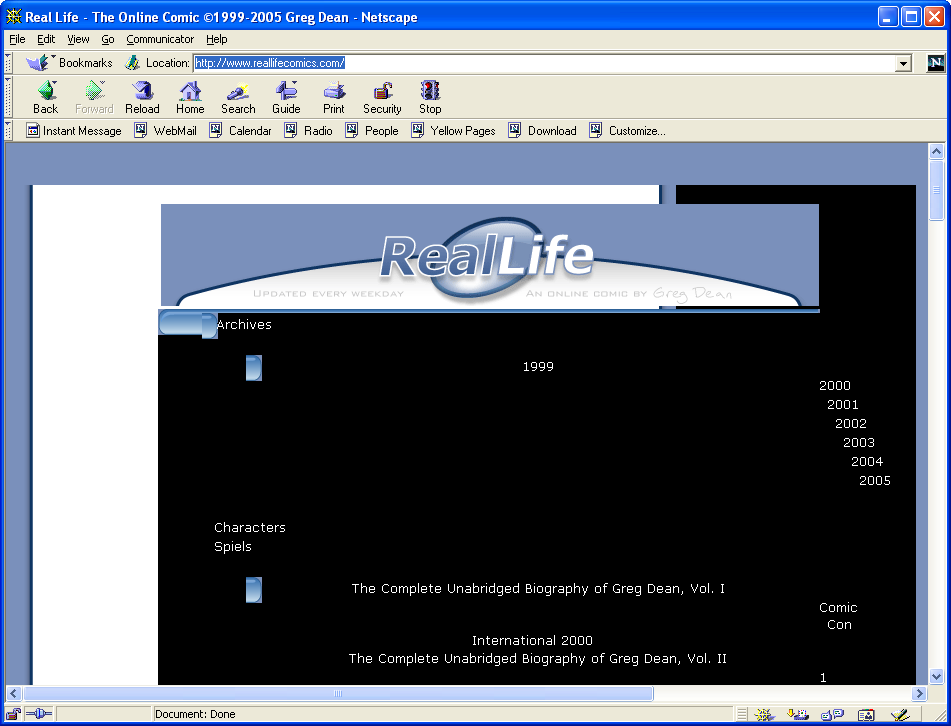This screenshot has height=726, width=951.
Task: Click in the Location URL field
Action: pos(544,63)
